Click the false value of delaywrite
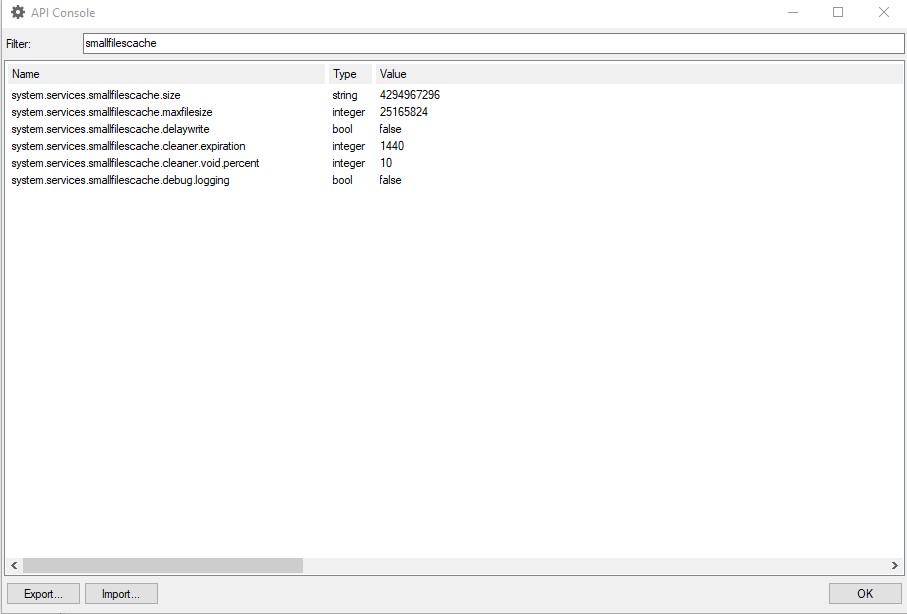This screenshot has width=907, height=614. [x=390, y=129]
